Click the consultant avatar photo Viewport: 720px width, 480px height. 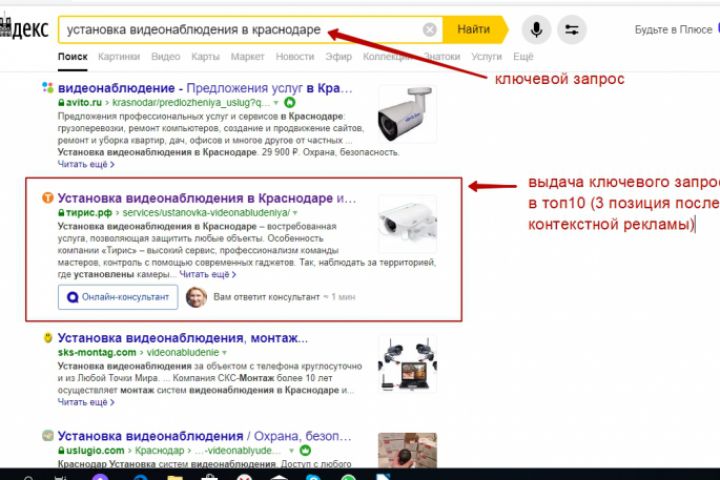point(196,297)
